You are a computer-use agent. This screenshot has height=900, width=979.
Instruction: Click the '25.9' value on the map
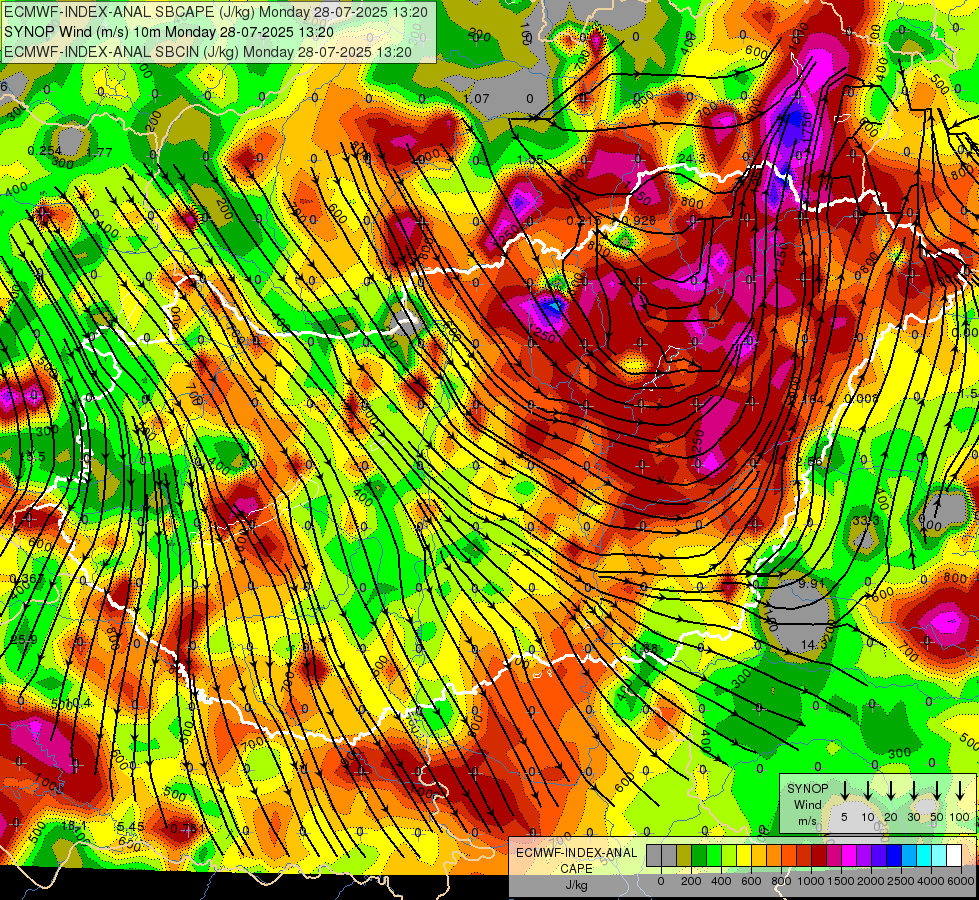point(24,640)
